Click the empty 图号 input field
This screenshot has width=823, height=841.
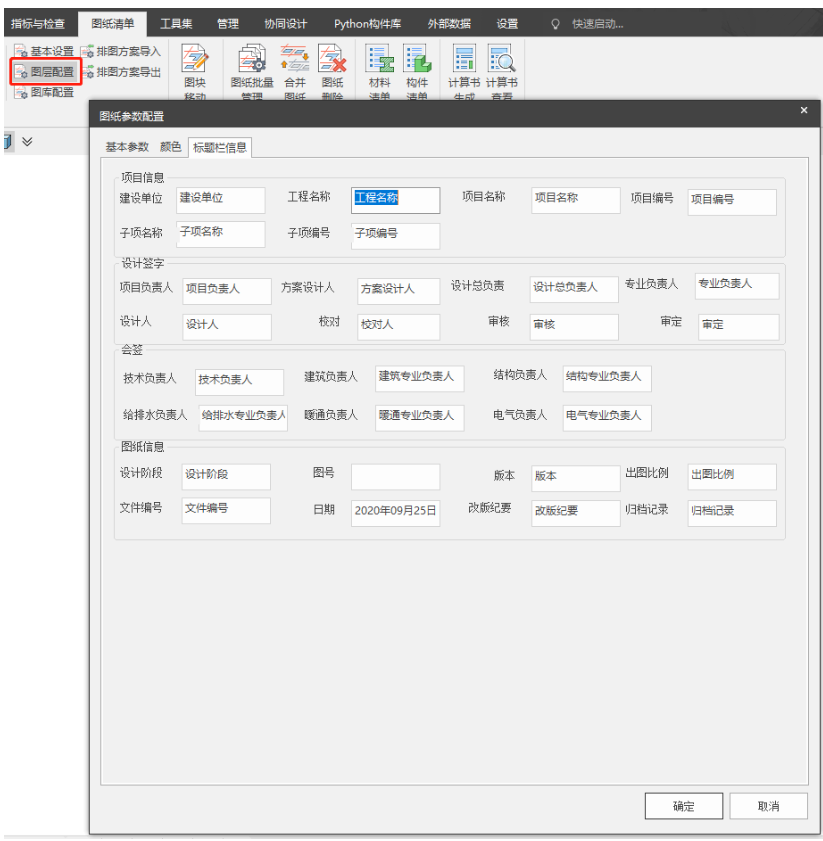pos(395,477)
